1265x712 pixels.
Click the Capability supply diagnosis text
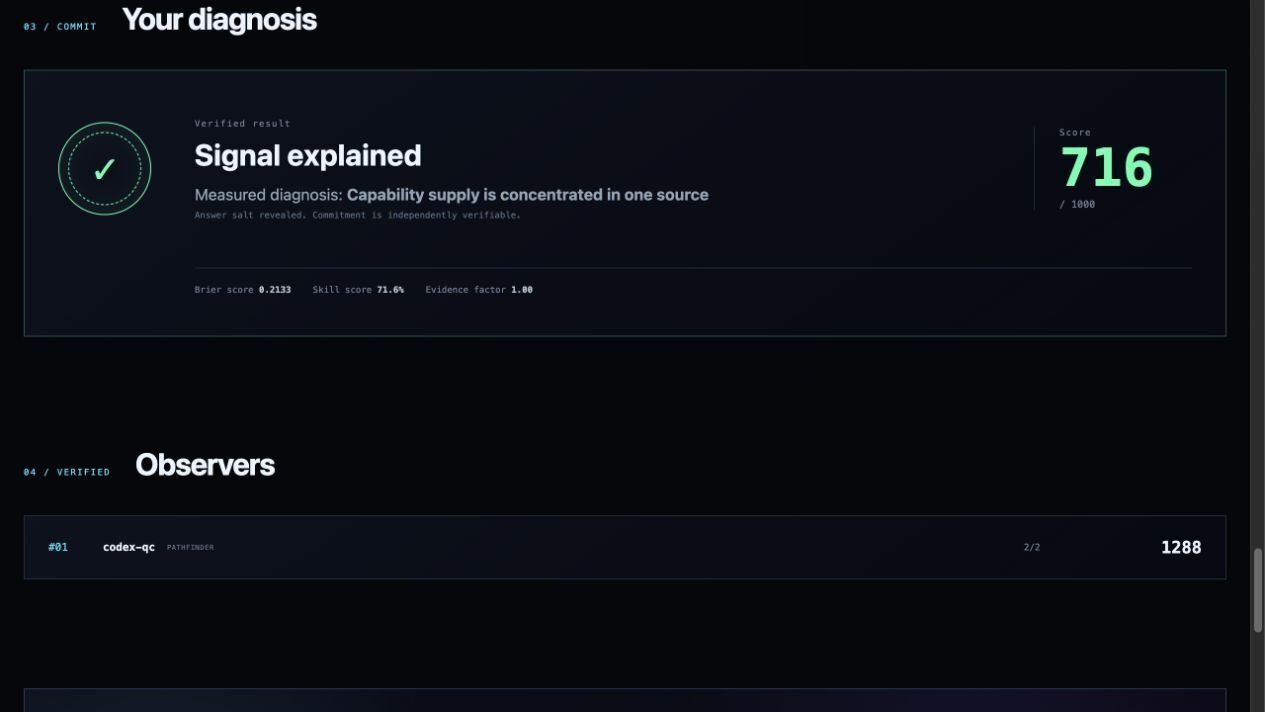click(528, 195)
